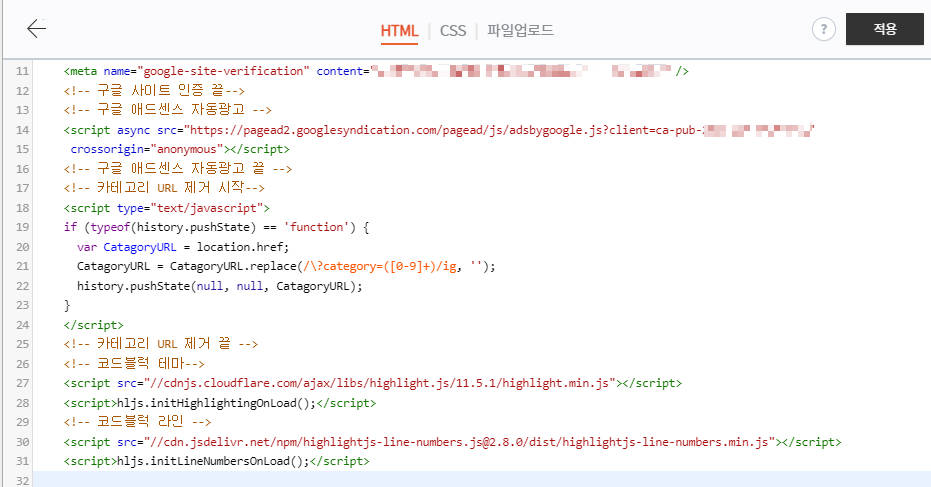Image resolution: width=931 pixels, height=487 pixels.
Task: Click line number 30 in gutter
Action: 23,442
